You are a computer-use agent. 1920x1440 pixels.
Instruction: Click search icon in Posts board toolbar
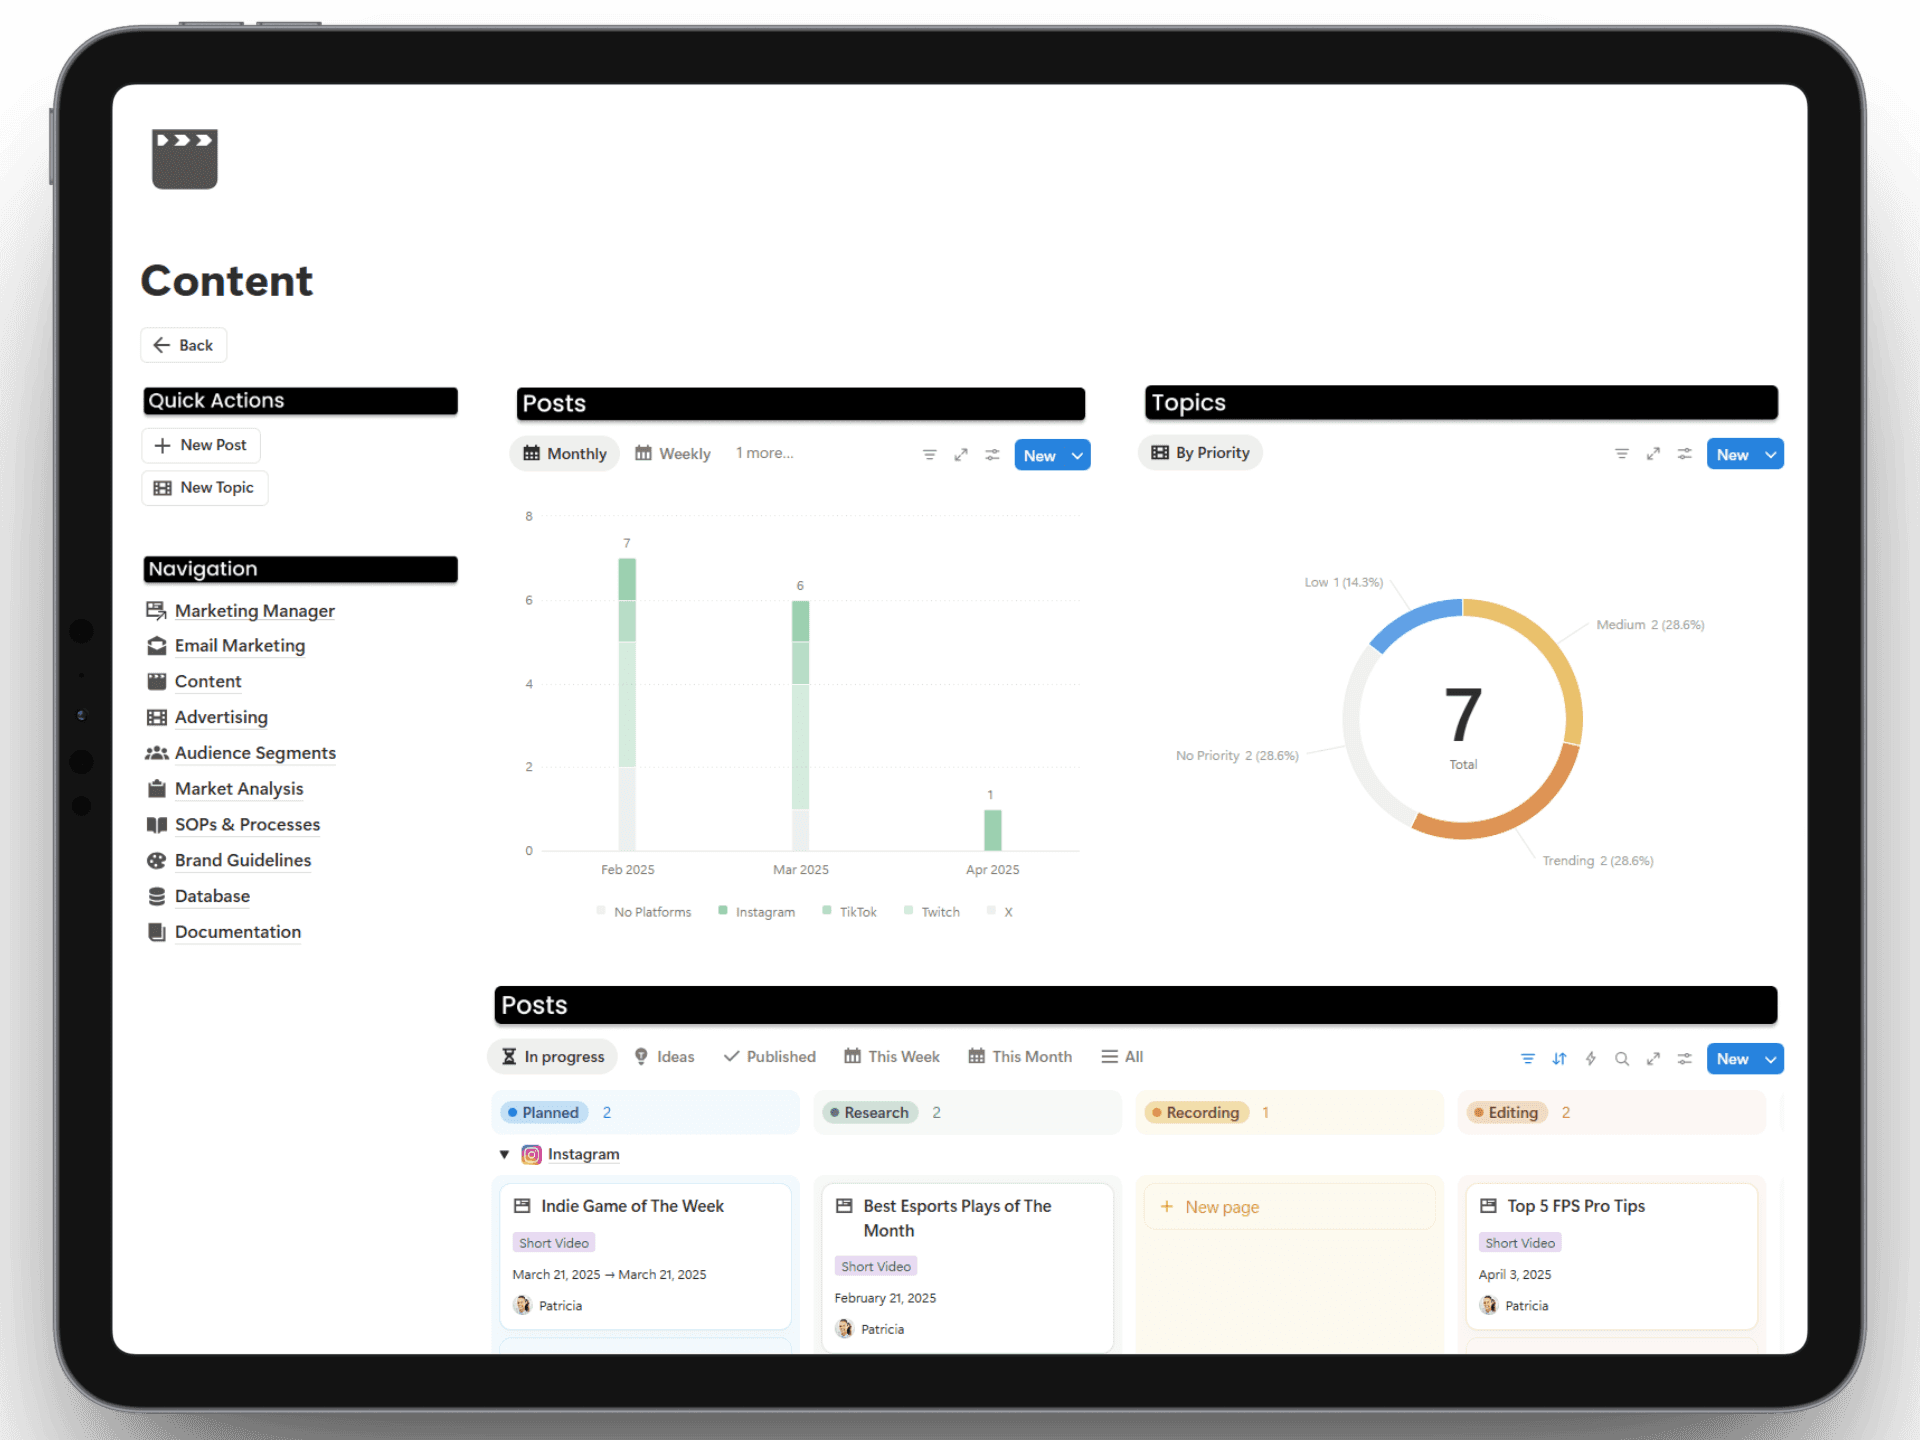pyautogui.click(x=1622, y=1058)
